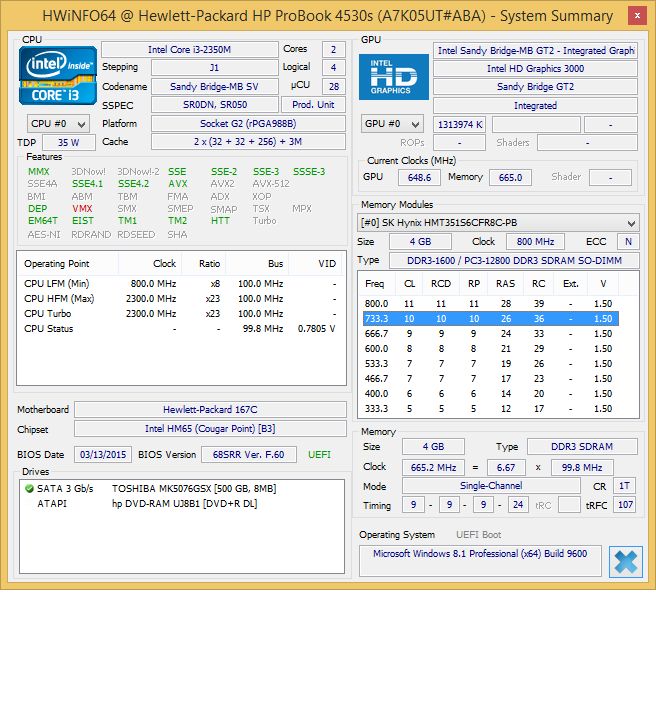The image size is (656, 720).
Task: Click the Intel HD Graphics 3000 field
Action: pyautogui.click(x=535, y=68)
